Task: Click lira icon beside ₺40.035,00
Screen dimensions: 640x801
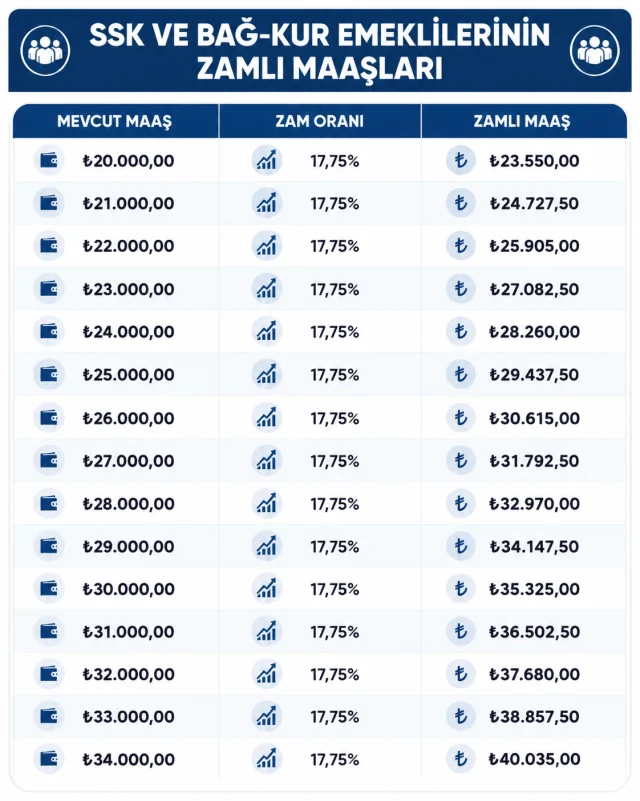Action: [x=461, y=759]
